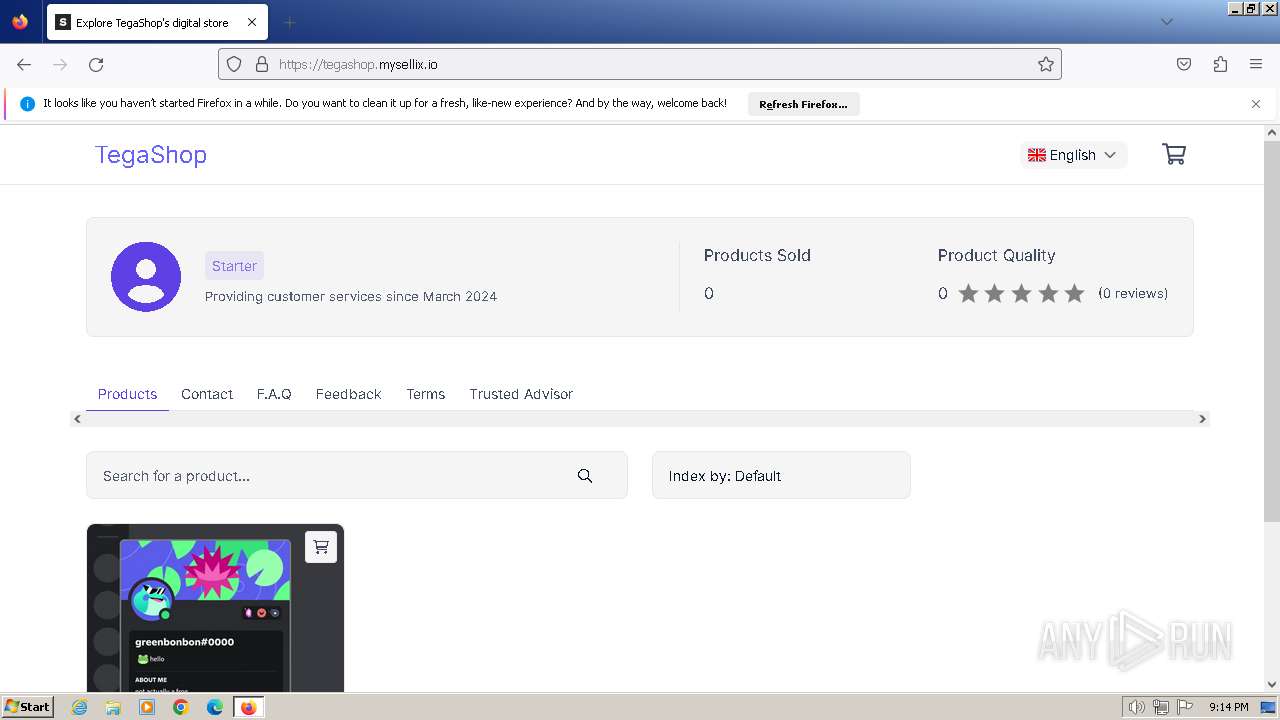Screen dimensions: 1280x720
Task: Click the Product Quality label
Action: point(996,255)
